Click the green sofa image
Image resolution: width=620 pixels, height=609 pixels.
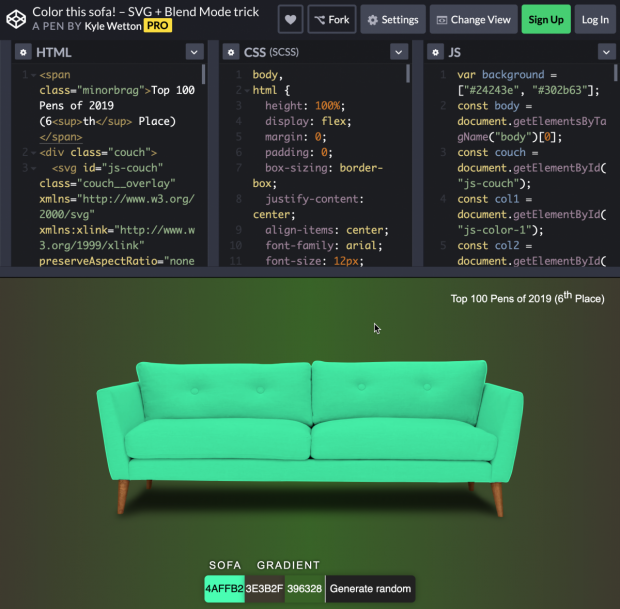310,438
